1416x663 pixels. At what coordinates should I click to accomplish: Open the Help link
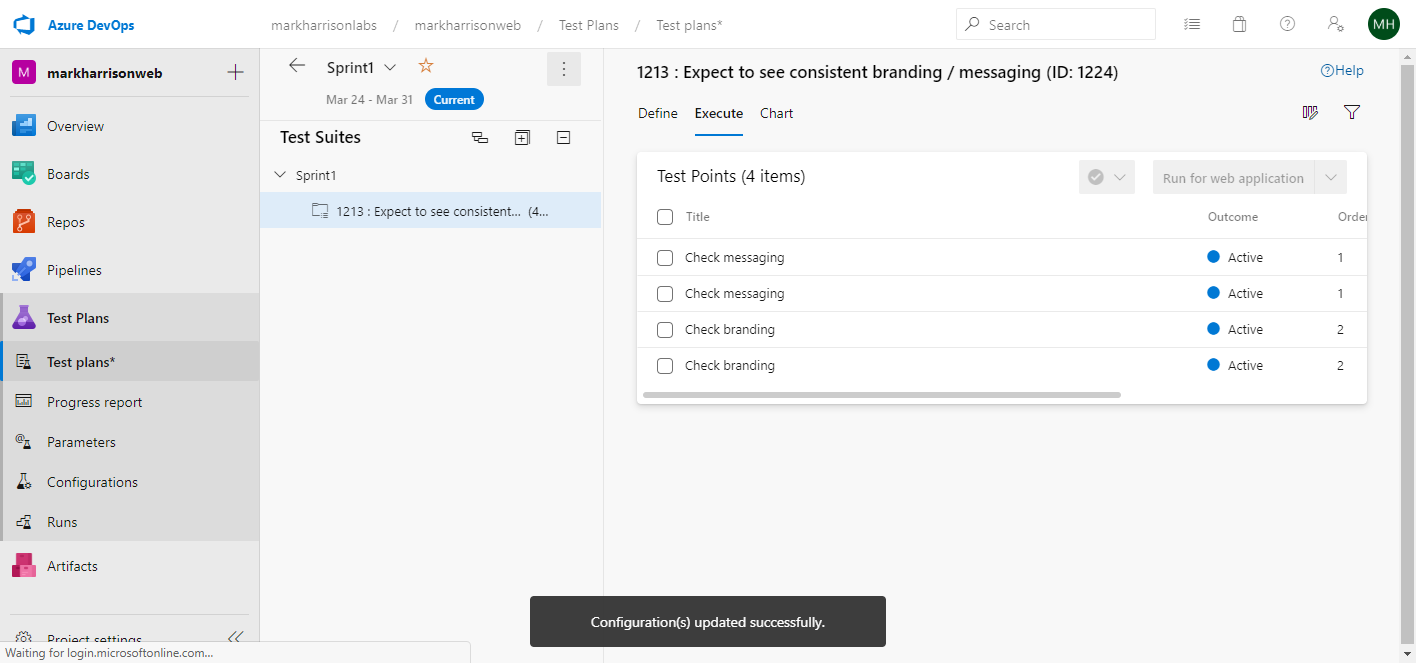coord(1342,71)
